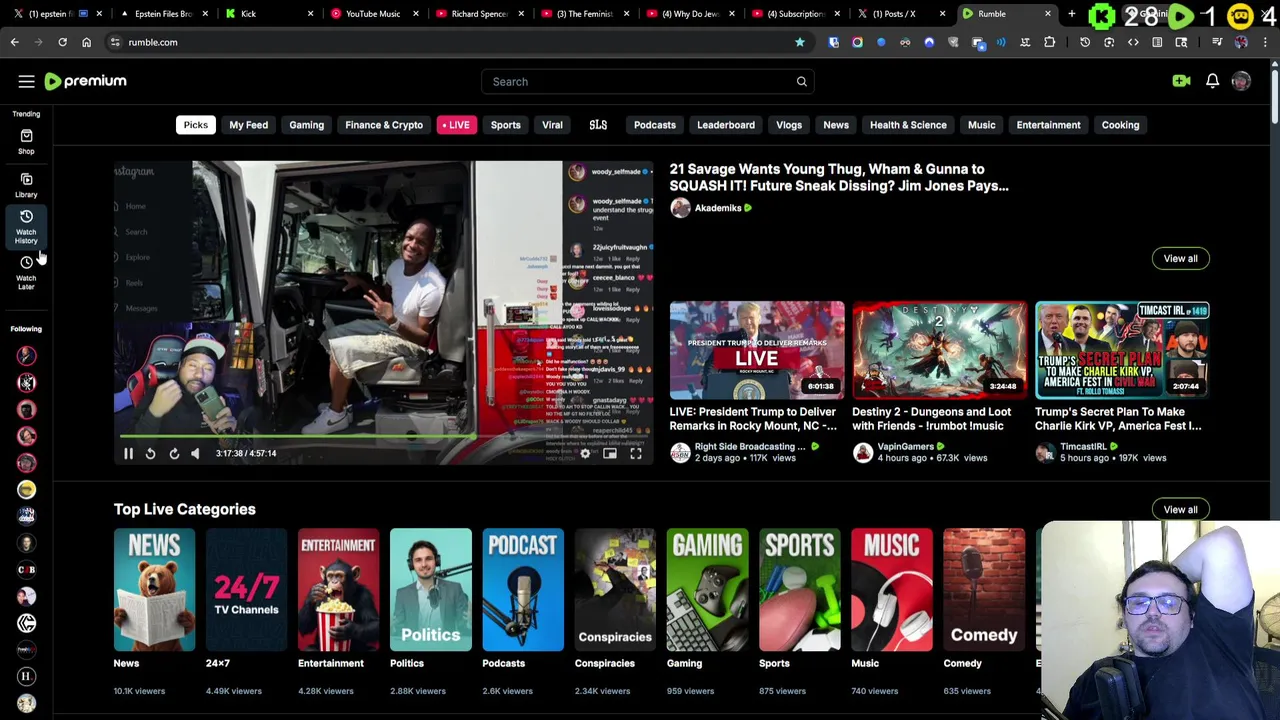Open the VapinGamers channel link
1280x720 pixels.
pos(905,447)
